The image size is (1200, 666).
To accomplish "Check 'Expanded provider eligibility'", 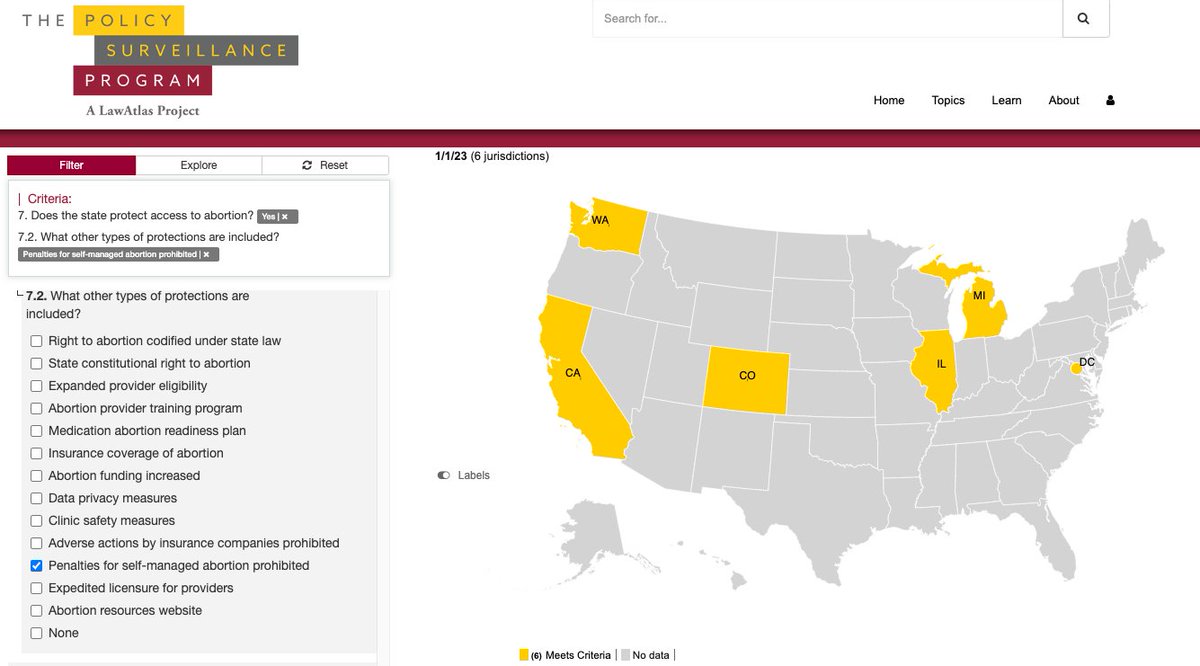I will coord(37,386).
